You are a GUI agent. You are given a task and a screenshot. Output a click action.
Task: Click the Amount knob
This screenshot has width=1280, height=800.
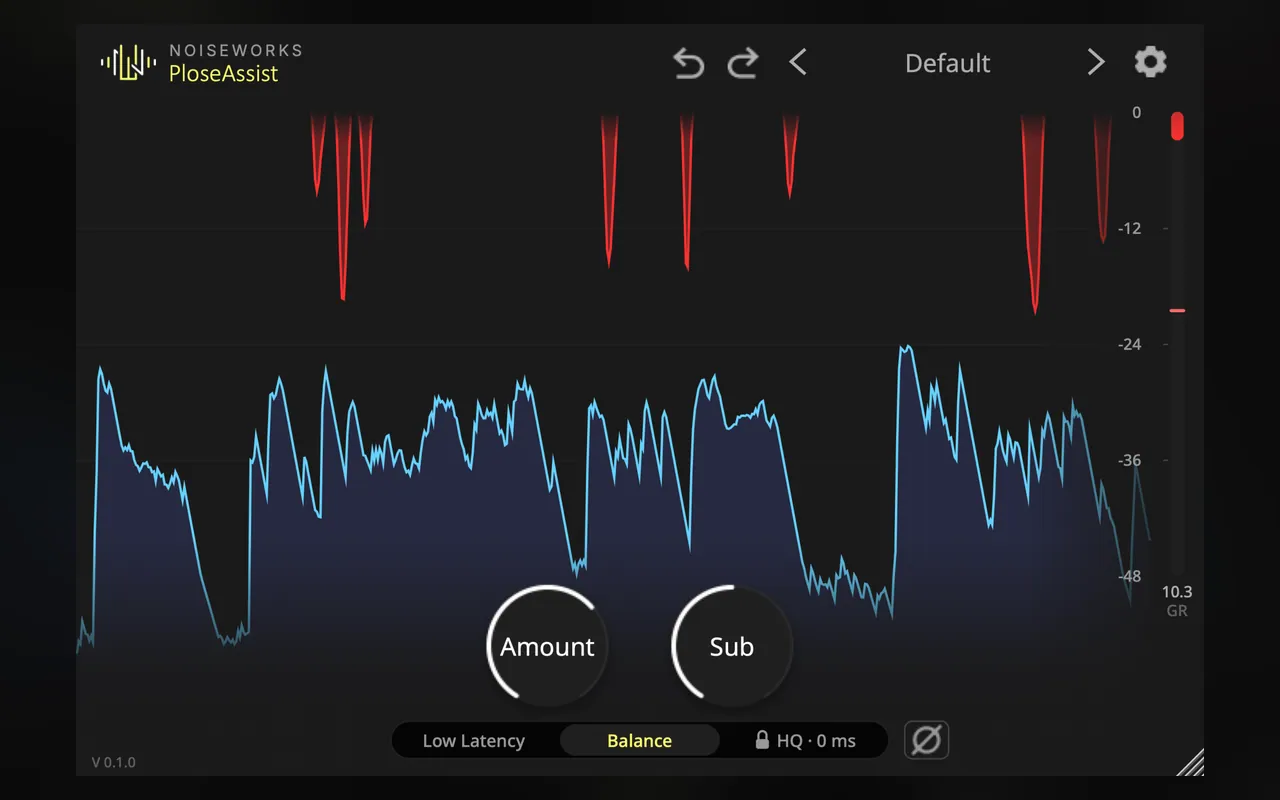point(547,645)
